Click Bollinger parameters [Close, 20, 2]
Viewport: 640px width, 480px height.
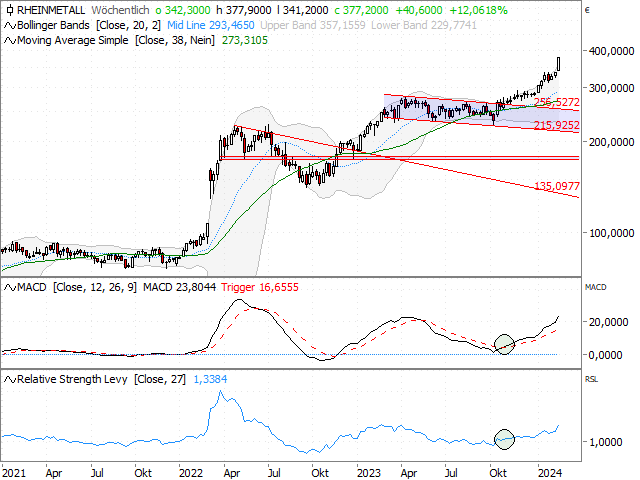128,25
